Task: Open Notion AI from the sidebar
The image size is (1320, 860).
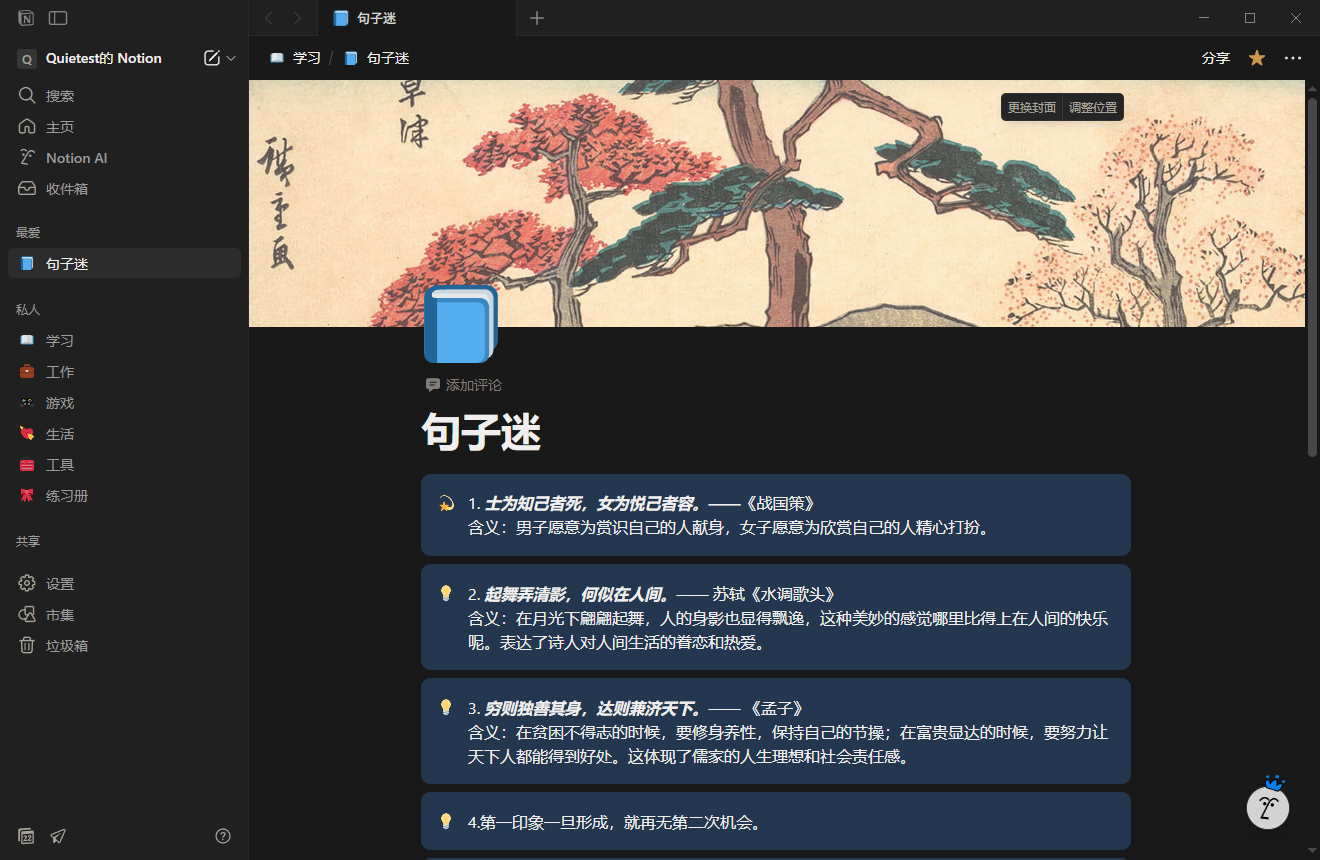Action: pos(74,157)
